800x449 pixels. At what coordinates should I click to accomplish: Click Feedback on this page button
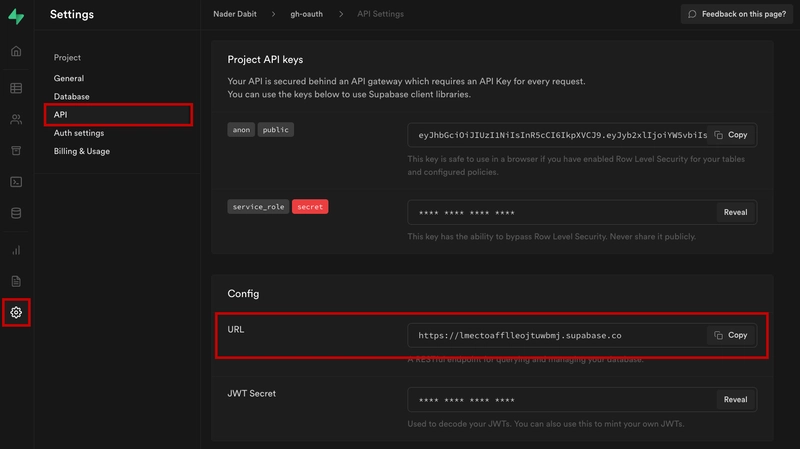[x=737, y=14]
